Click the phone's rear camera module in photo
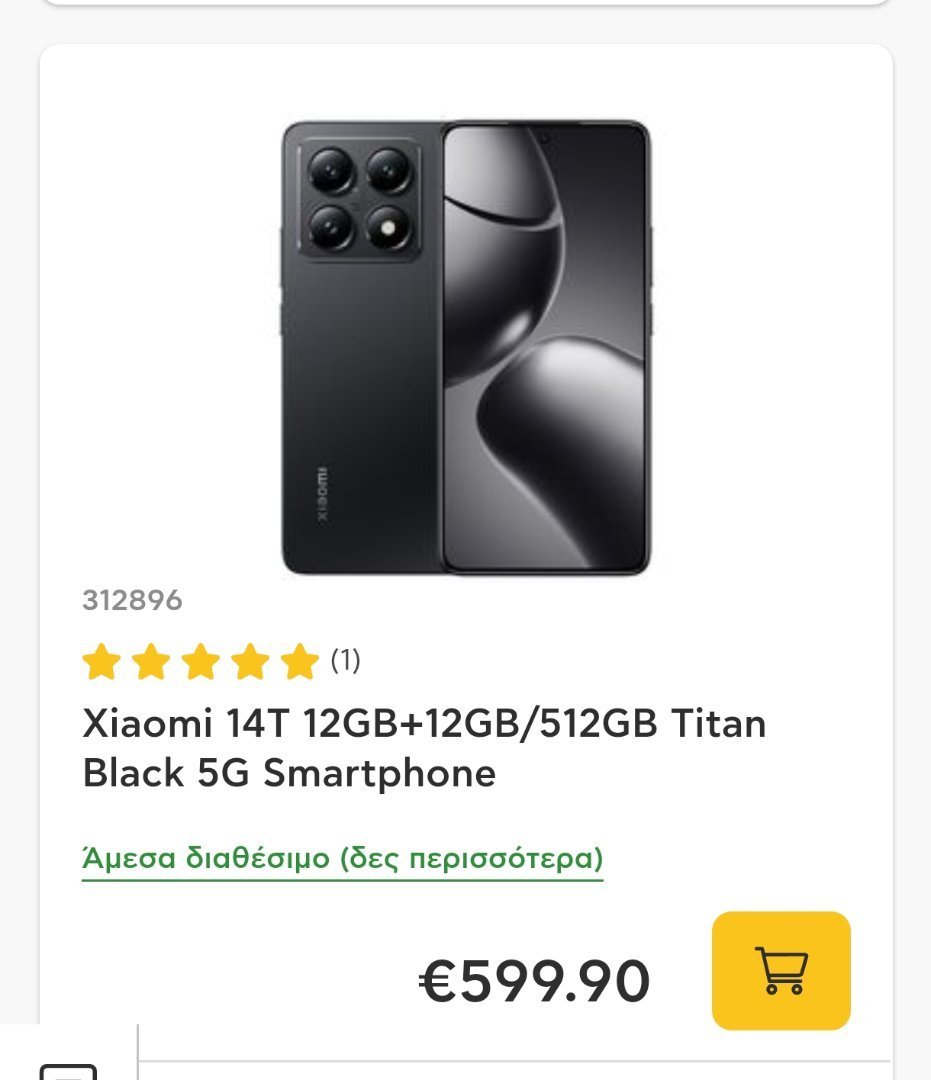The image size is (931, 1080). point(359,199)
